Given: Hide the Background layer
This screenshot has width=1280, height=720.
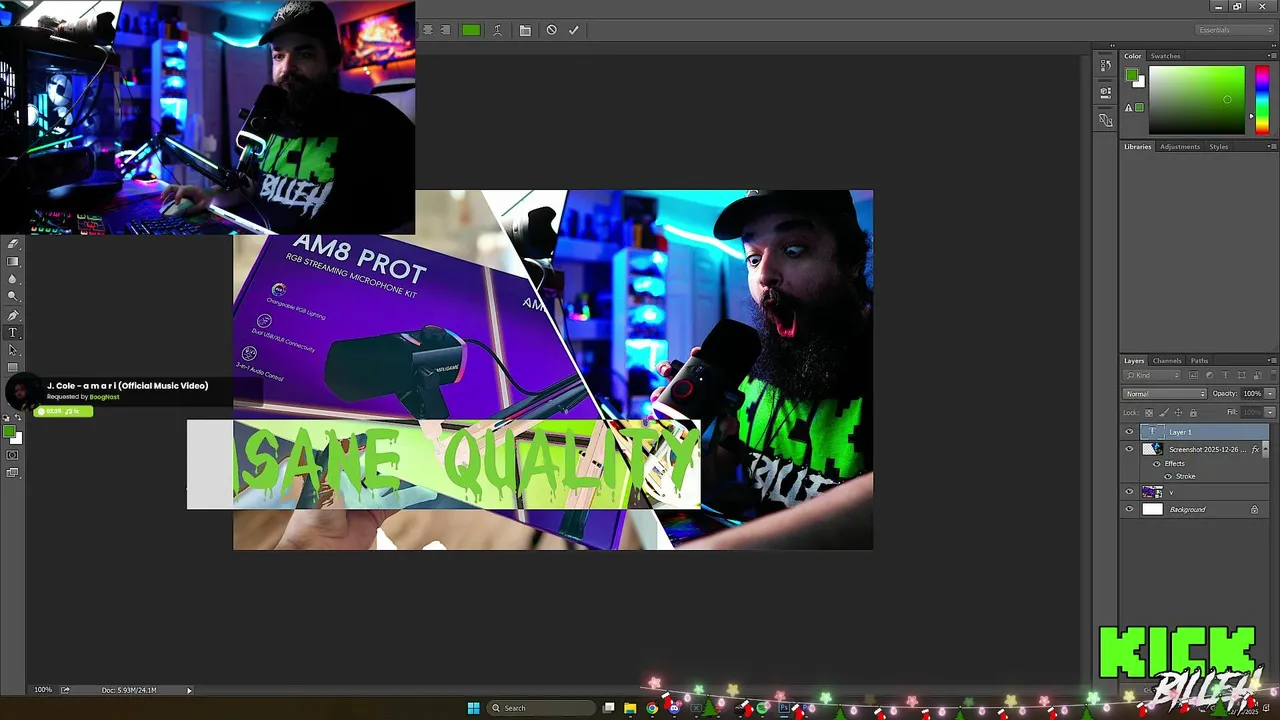Looking at the screenshot, I should (x=1129, y=509).
